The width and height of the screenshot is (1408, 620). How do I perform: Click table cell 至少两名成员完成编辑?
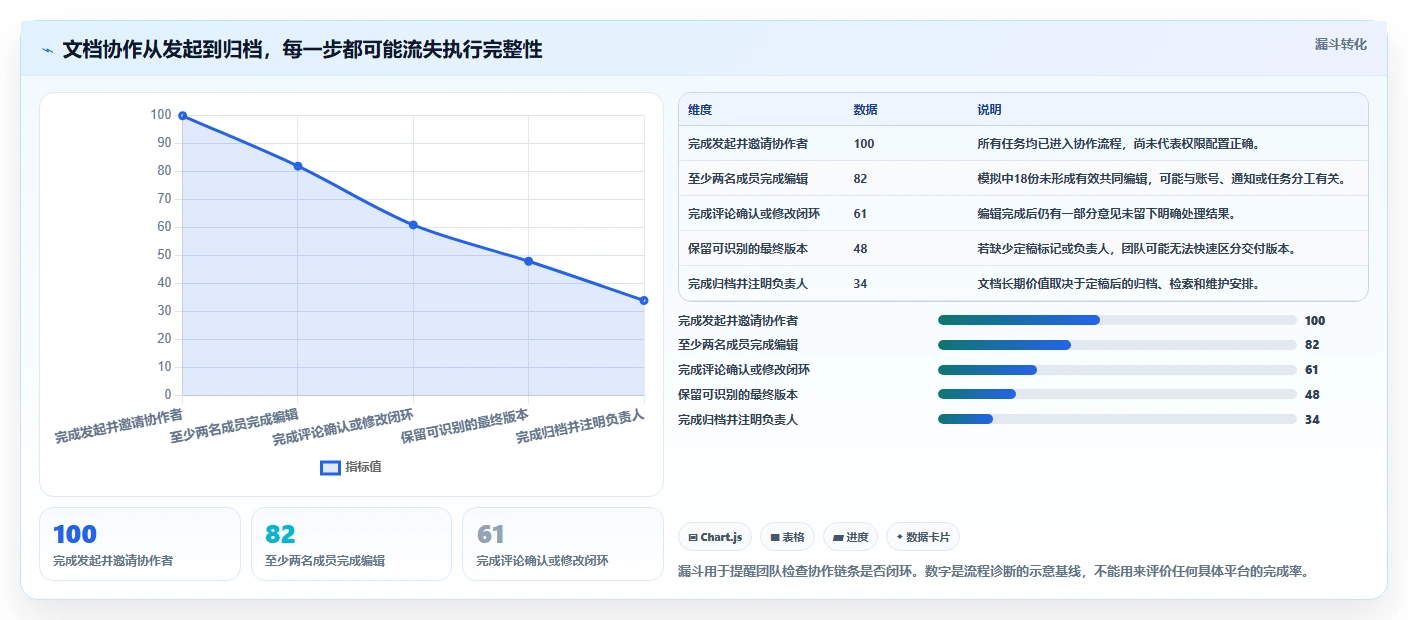coord(748,179)
